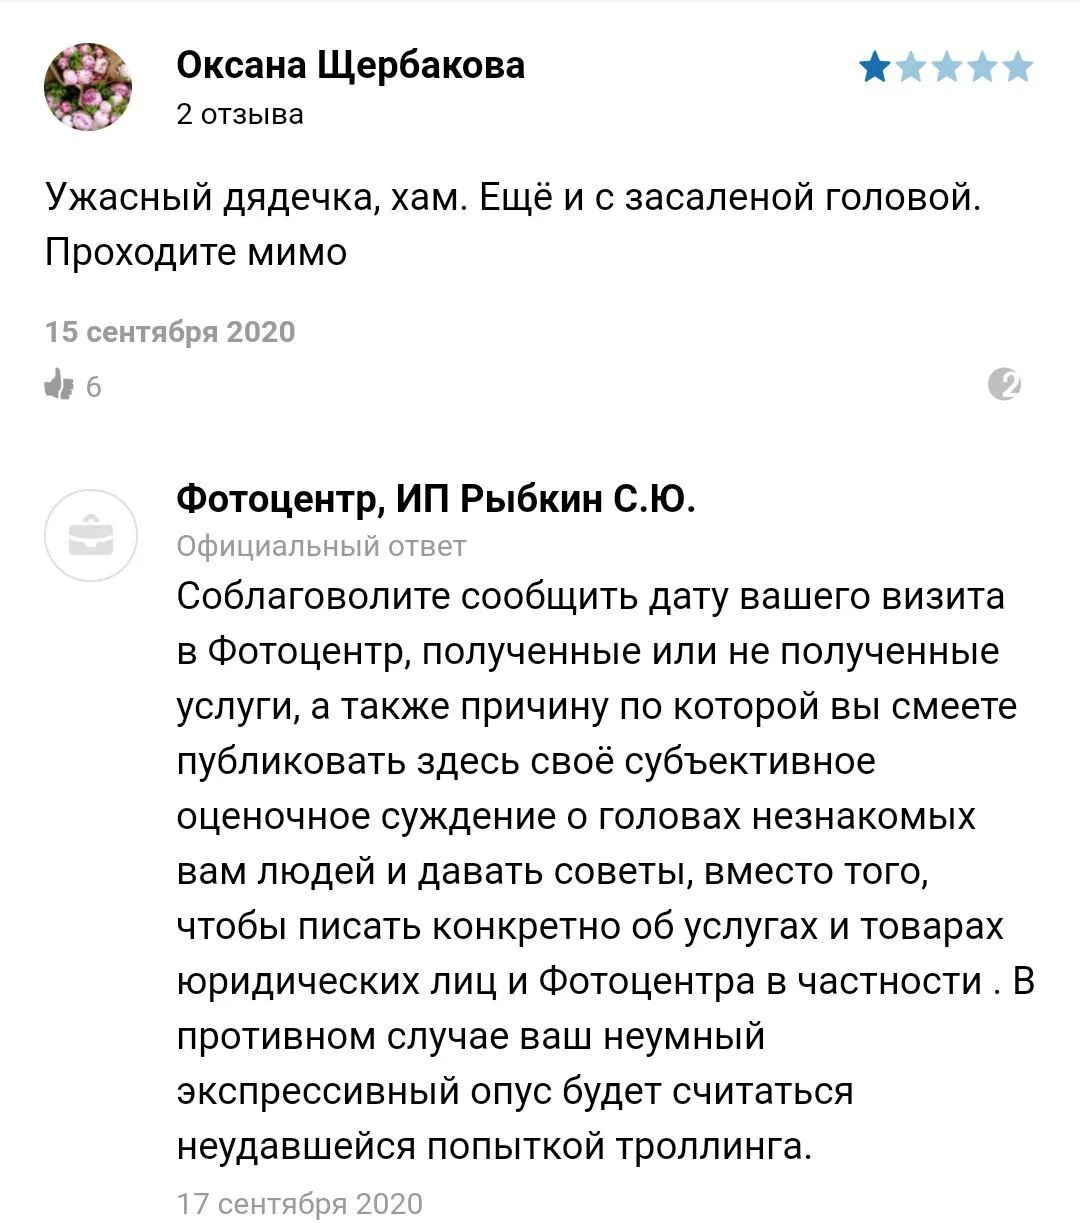Click reply's last line "неудавшейся попыткой троллинга"

494,1145
